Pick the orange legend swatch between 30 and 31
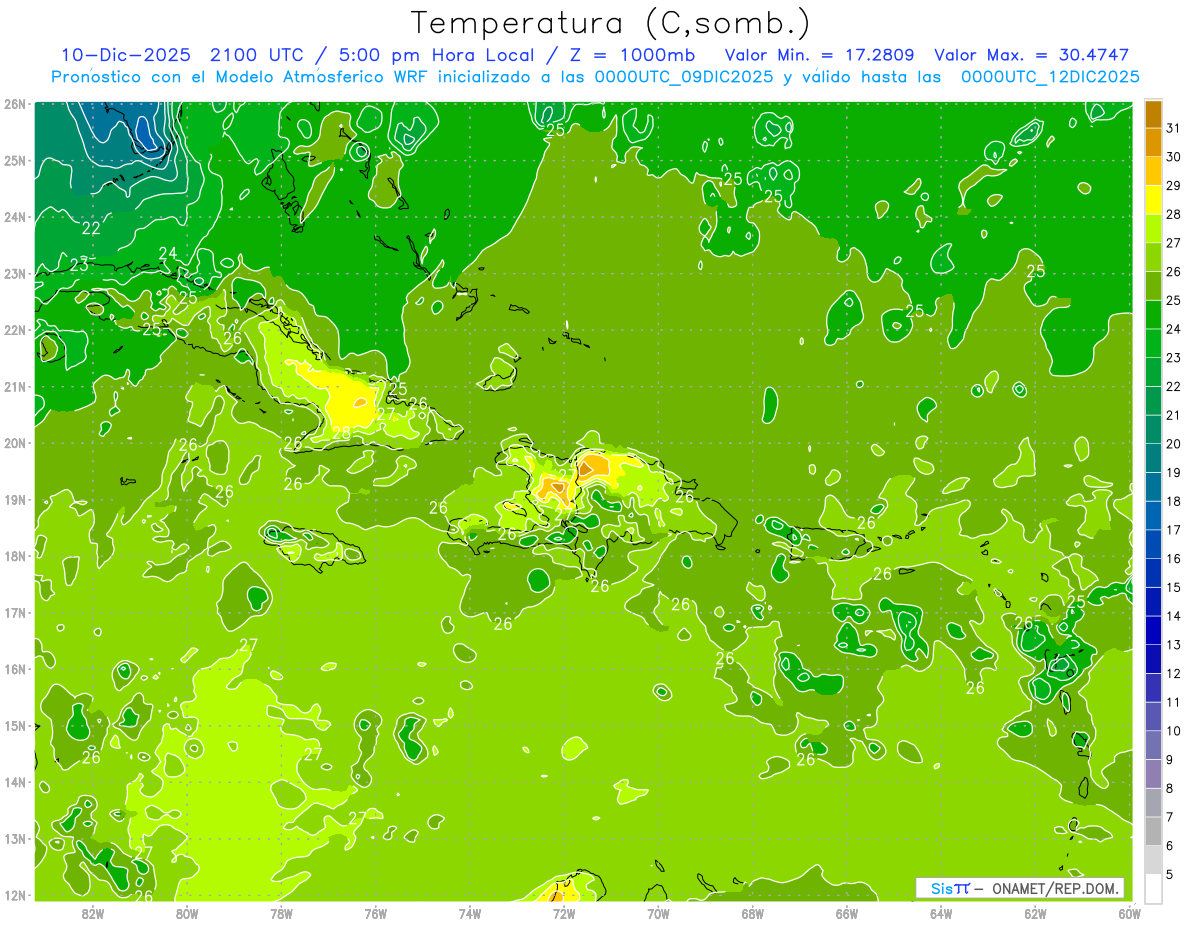 (1153, 142)
